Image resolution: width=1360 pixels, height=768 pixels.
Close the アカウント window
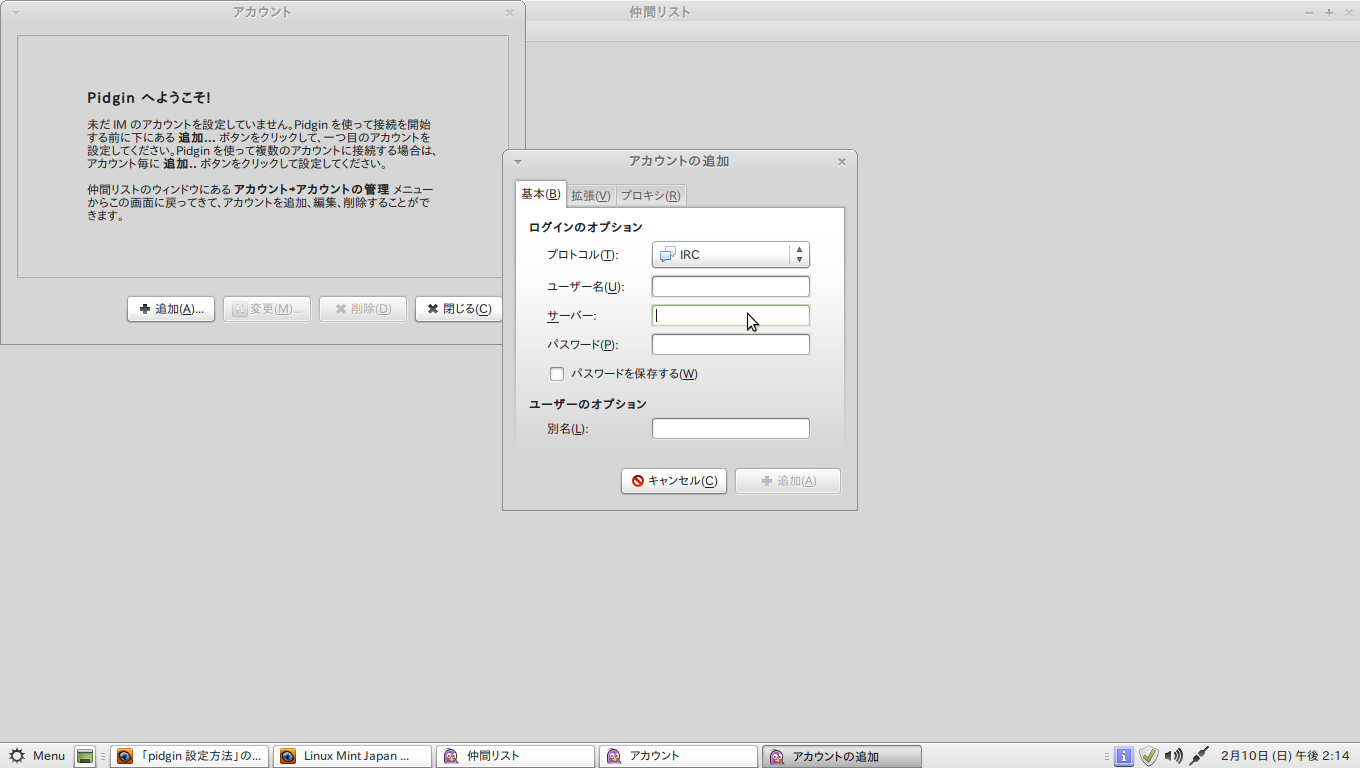click(509, 12)
